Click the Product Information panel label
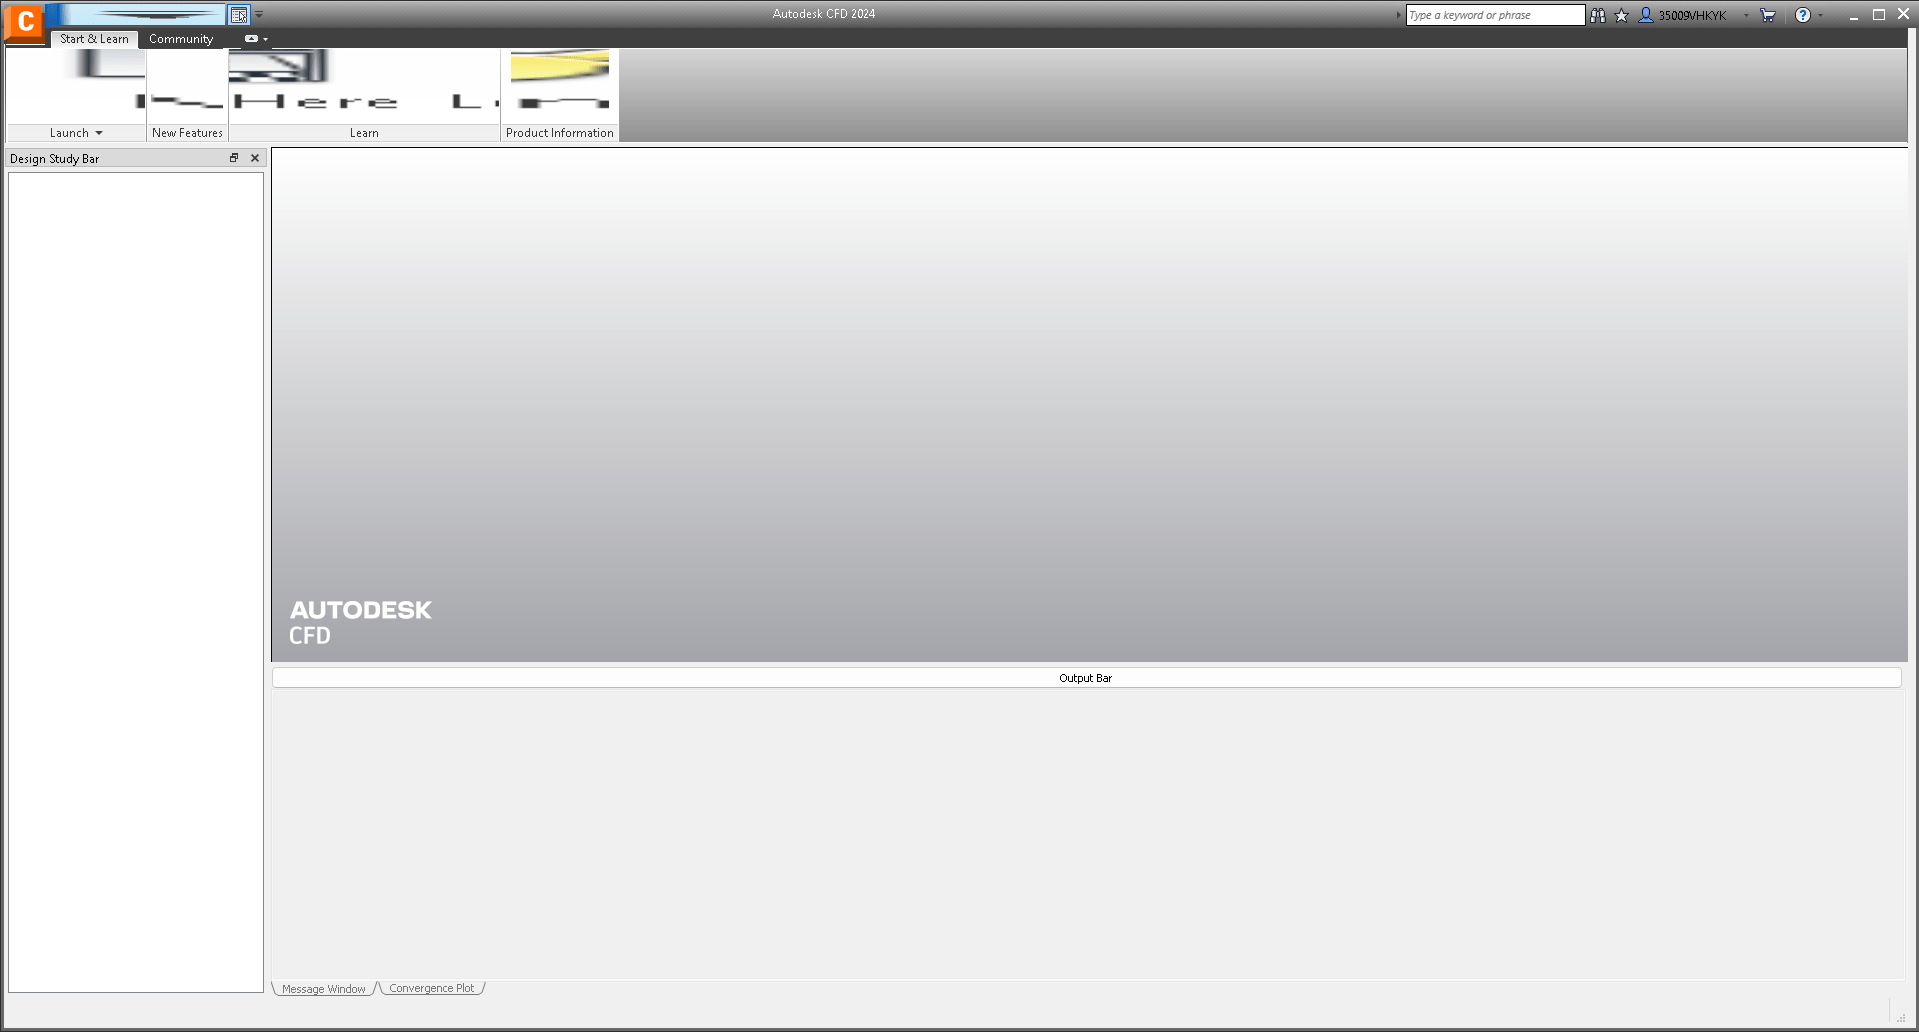1919x1032 pixels. [560, 133]
